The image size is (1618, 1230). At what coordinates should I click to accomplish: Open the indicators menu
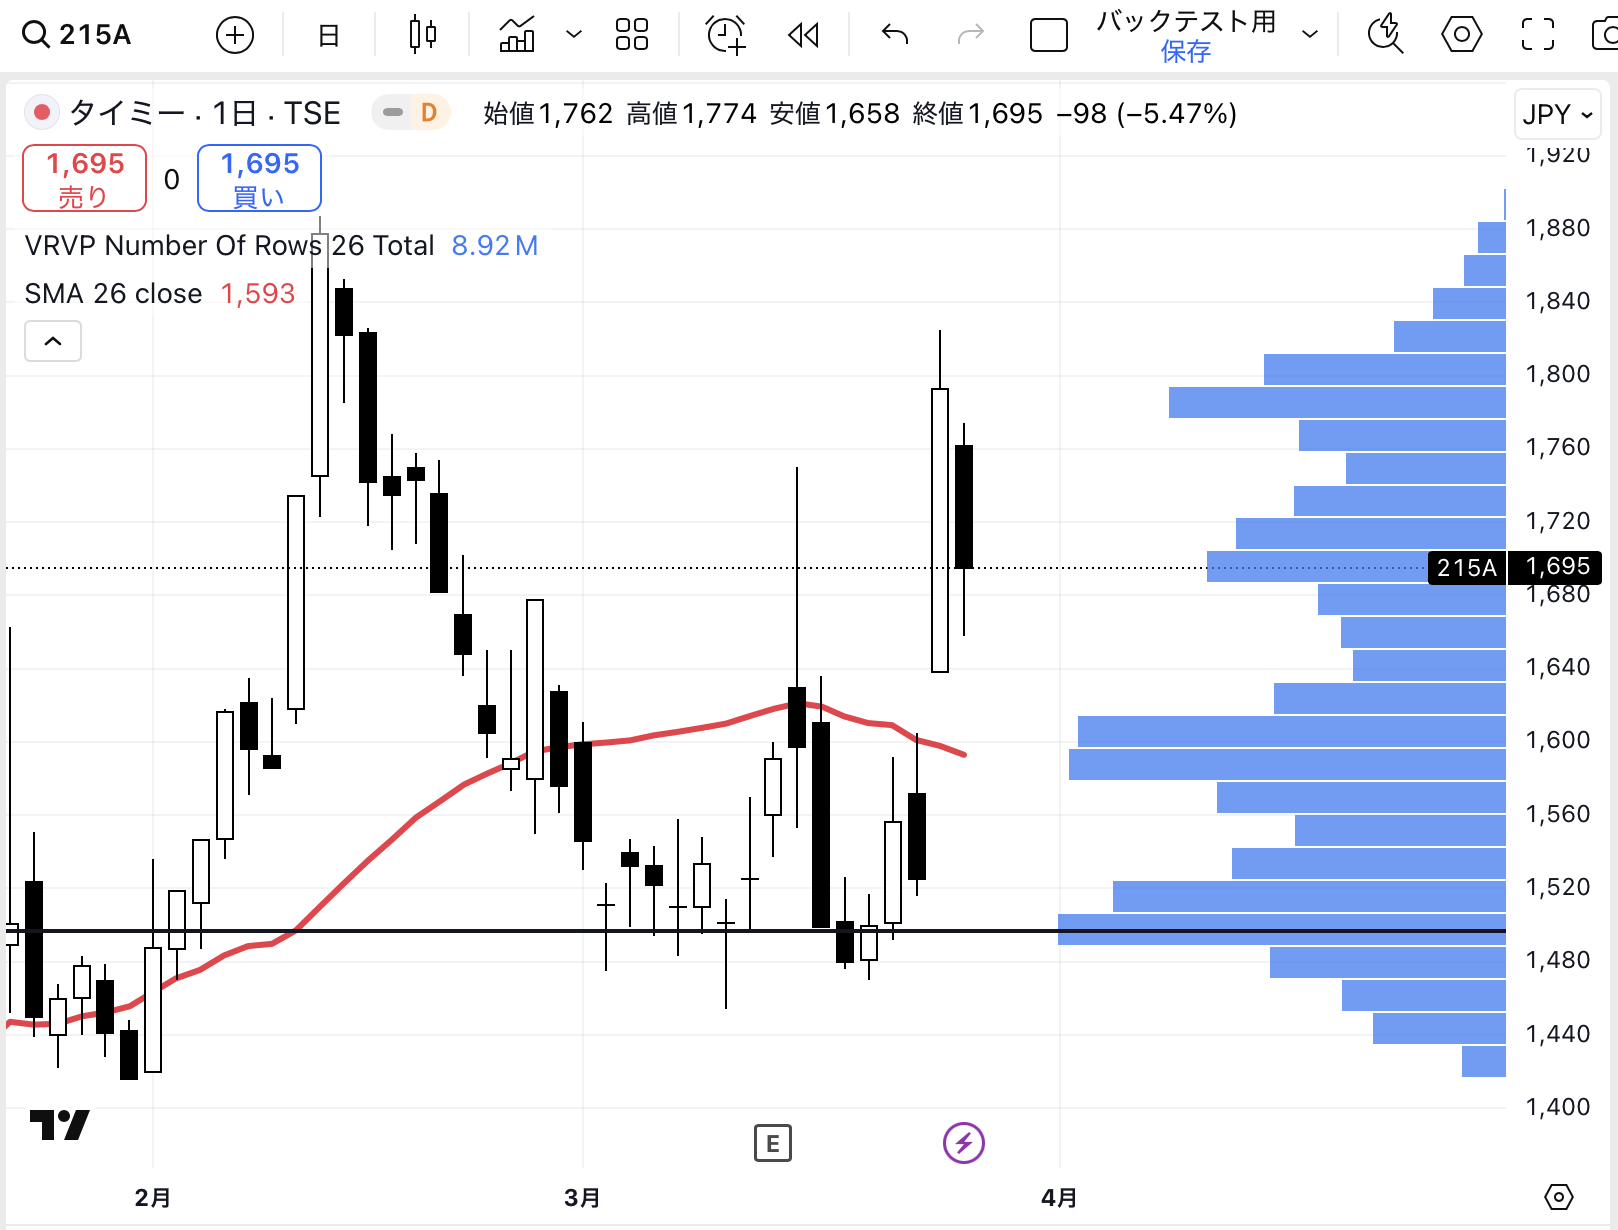517,35
